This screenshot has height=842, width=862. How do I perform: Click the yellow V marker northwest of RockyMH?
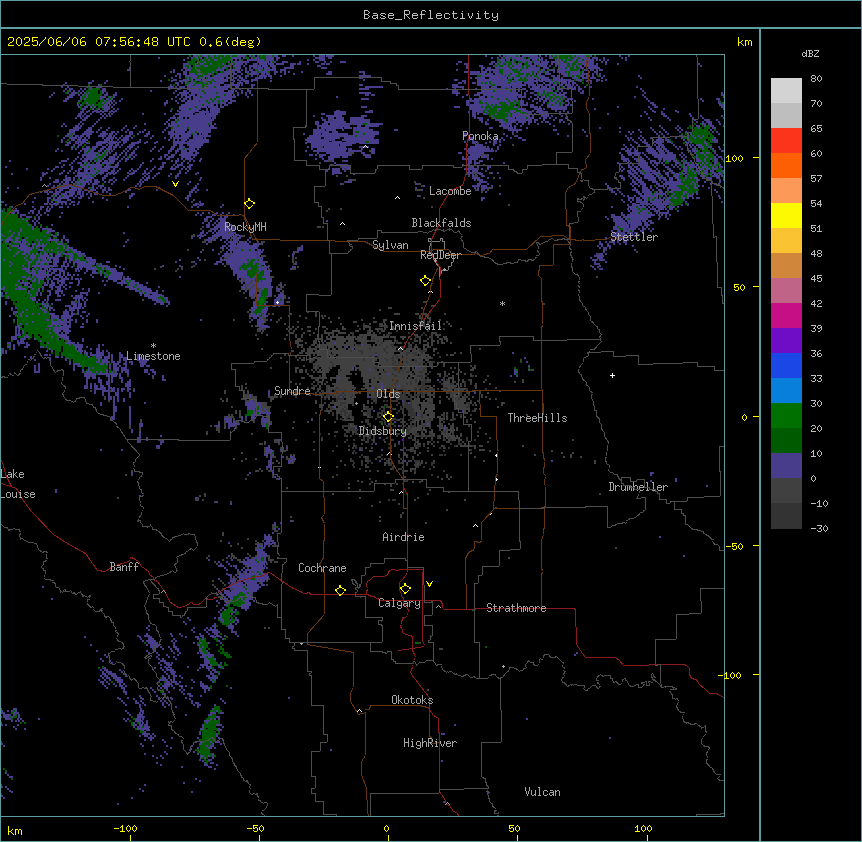(175, 184)
